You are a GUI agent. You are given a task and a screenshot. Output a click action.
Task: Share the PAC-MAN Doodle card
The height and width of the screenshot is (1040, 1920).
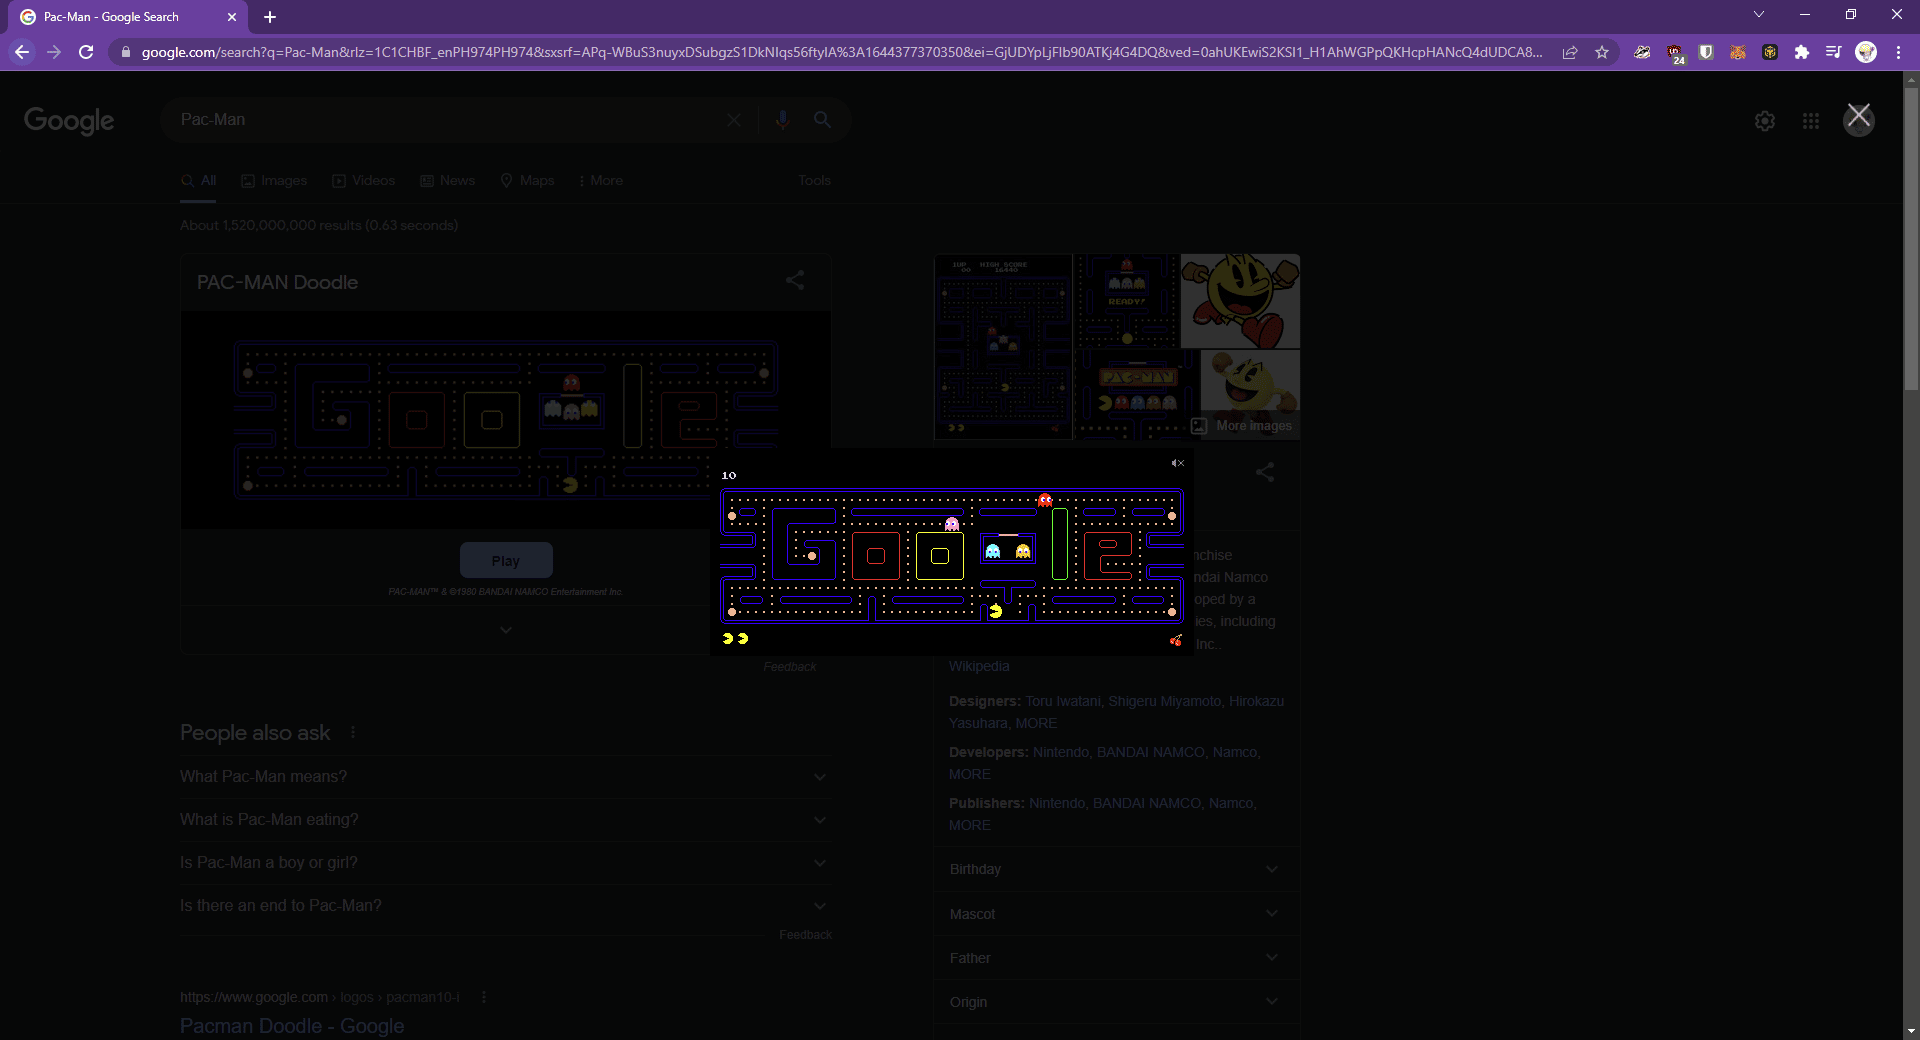click(x=795, y=281)
